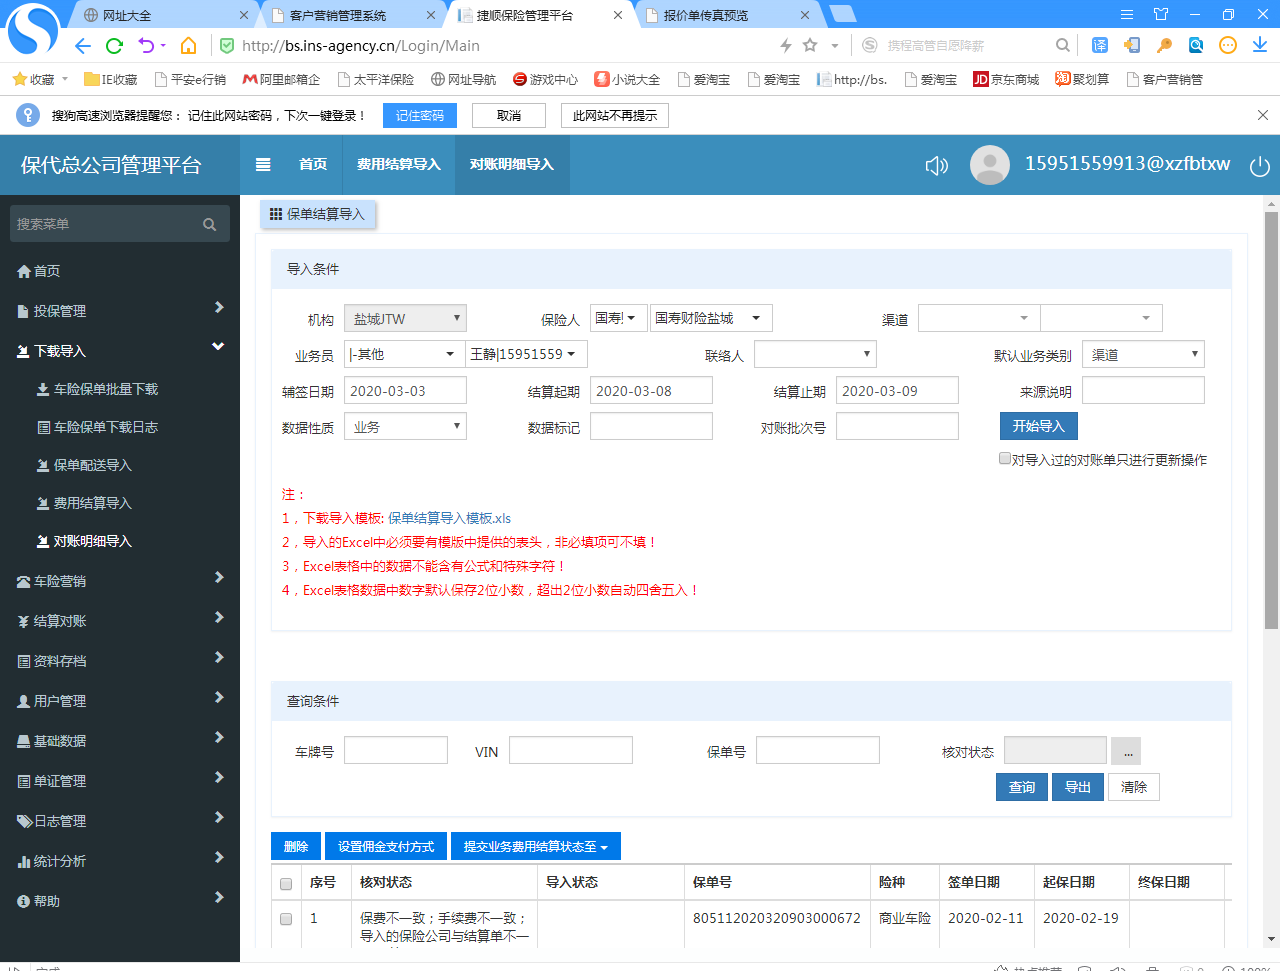Switch to the 费用结算导入 top tab

pyautogui.click(x=398, y=165)
